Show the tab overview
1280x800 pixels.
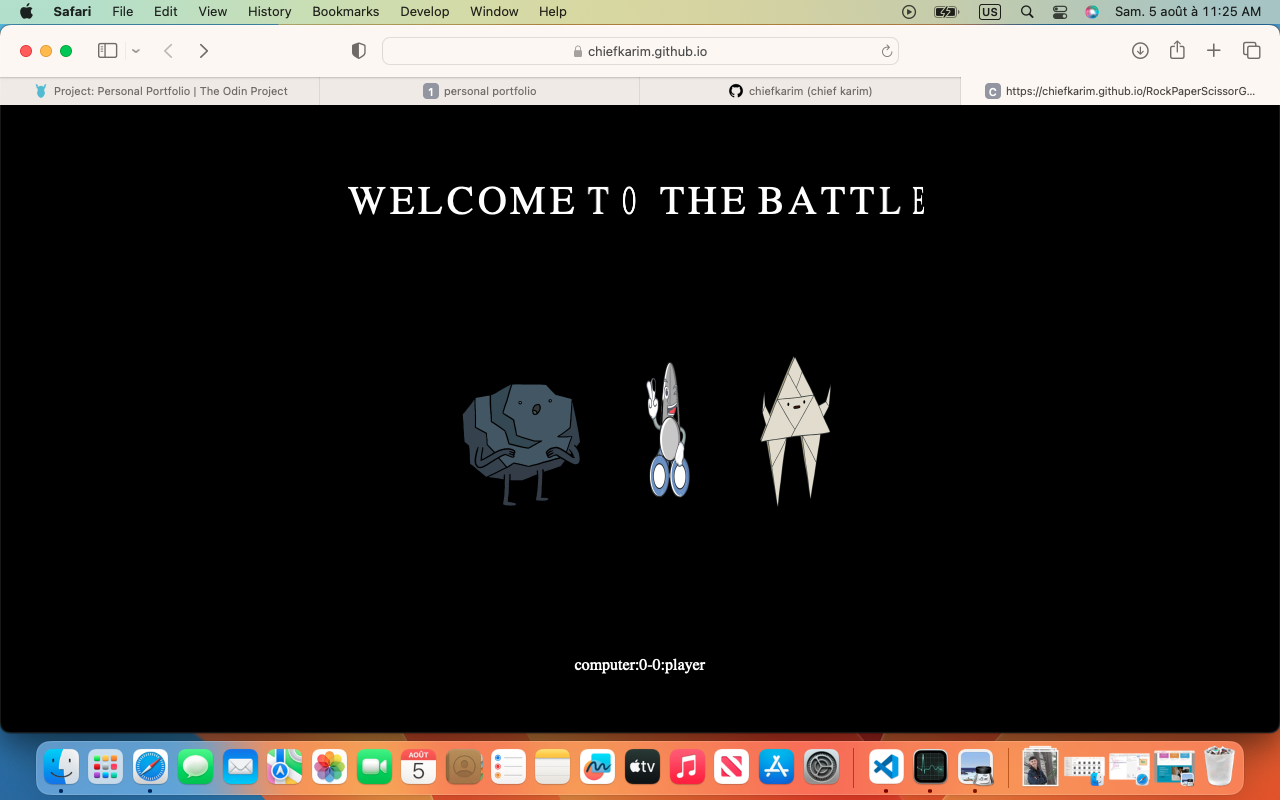click(x=1251, y=51)
